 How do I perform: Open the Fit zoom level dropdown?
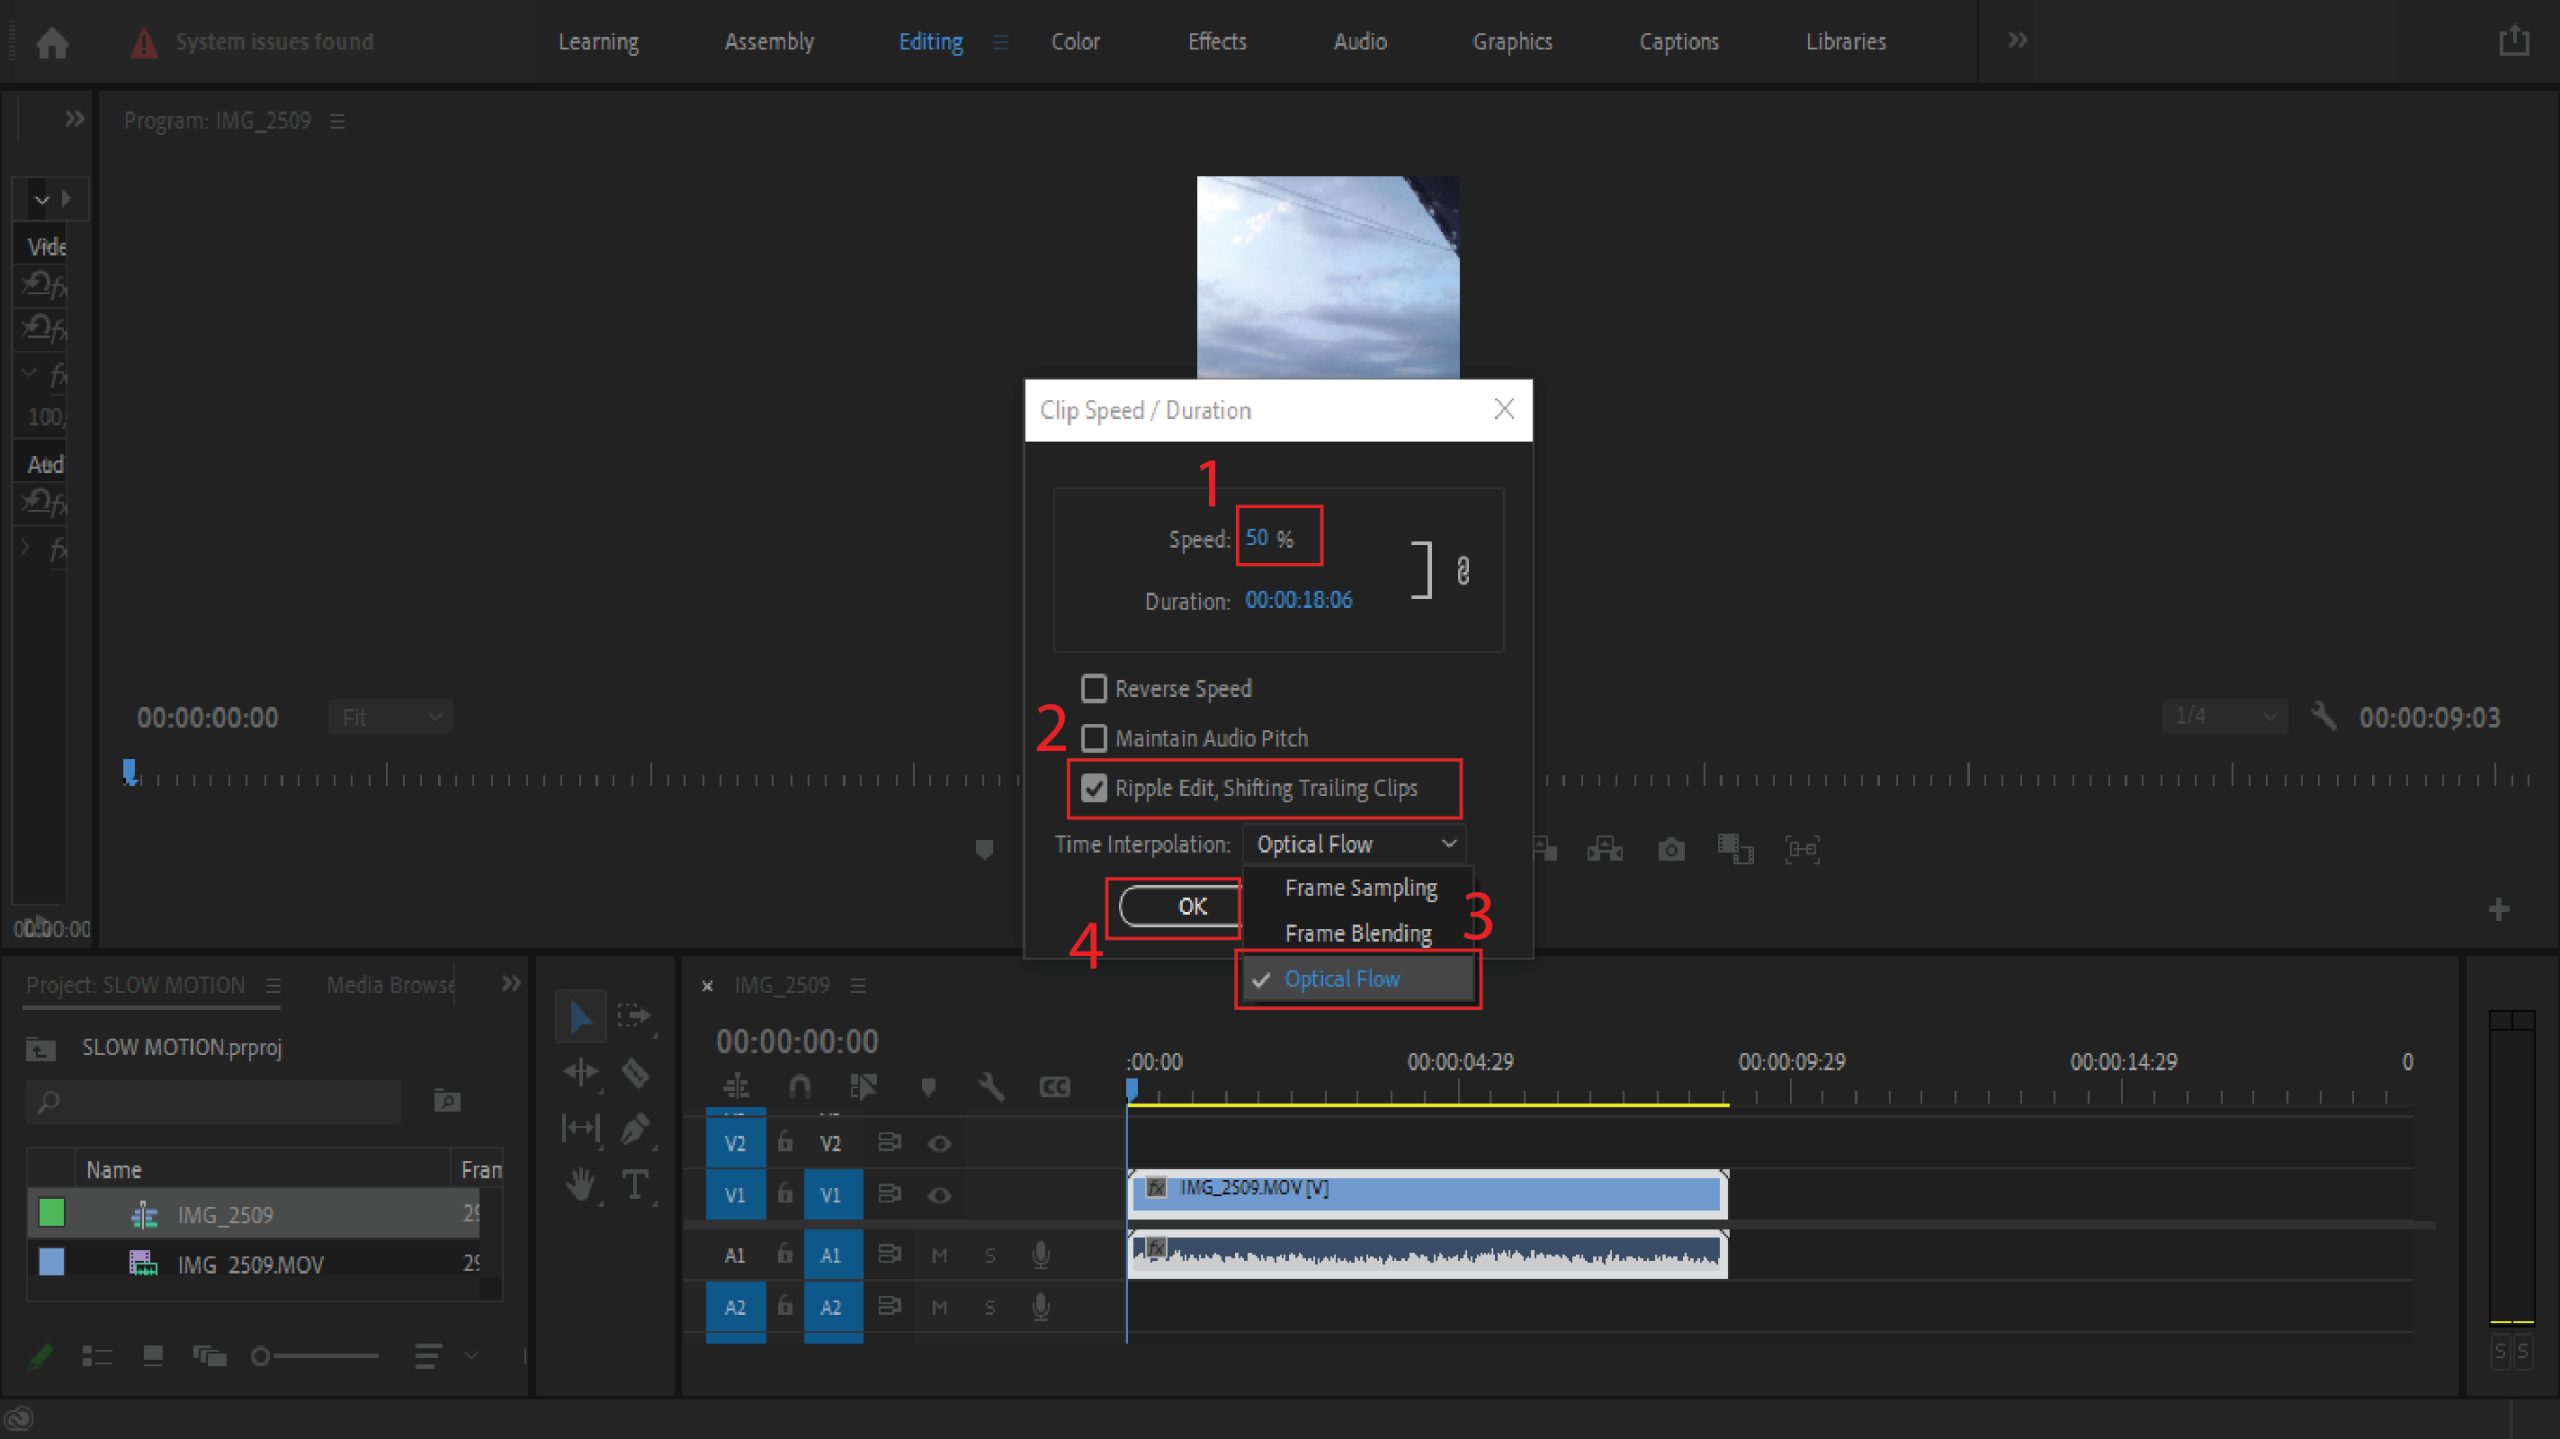[x=391, y=717]
